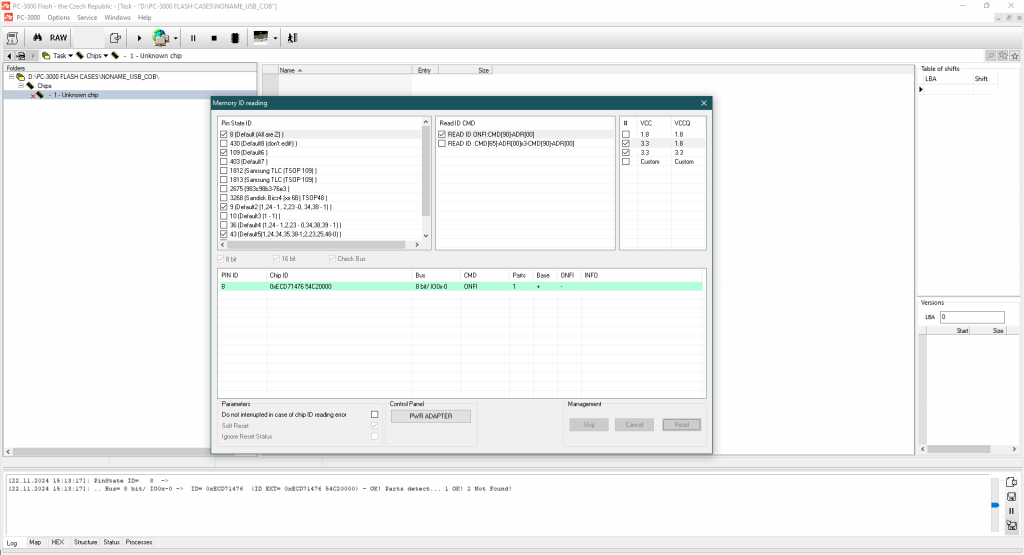
Task: Click the RAW toolbar button
Action: click(x=59, y=38)
